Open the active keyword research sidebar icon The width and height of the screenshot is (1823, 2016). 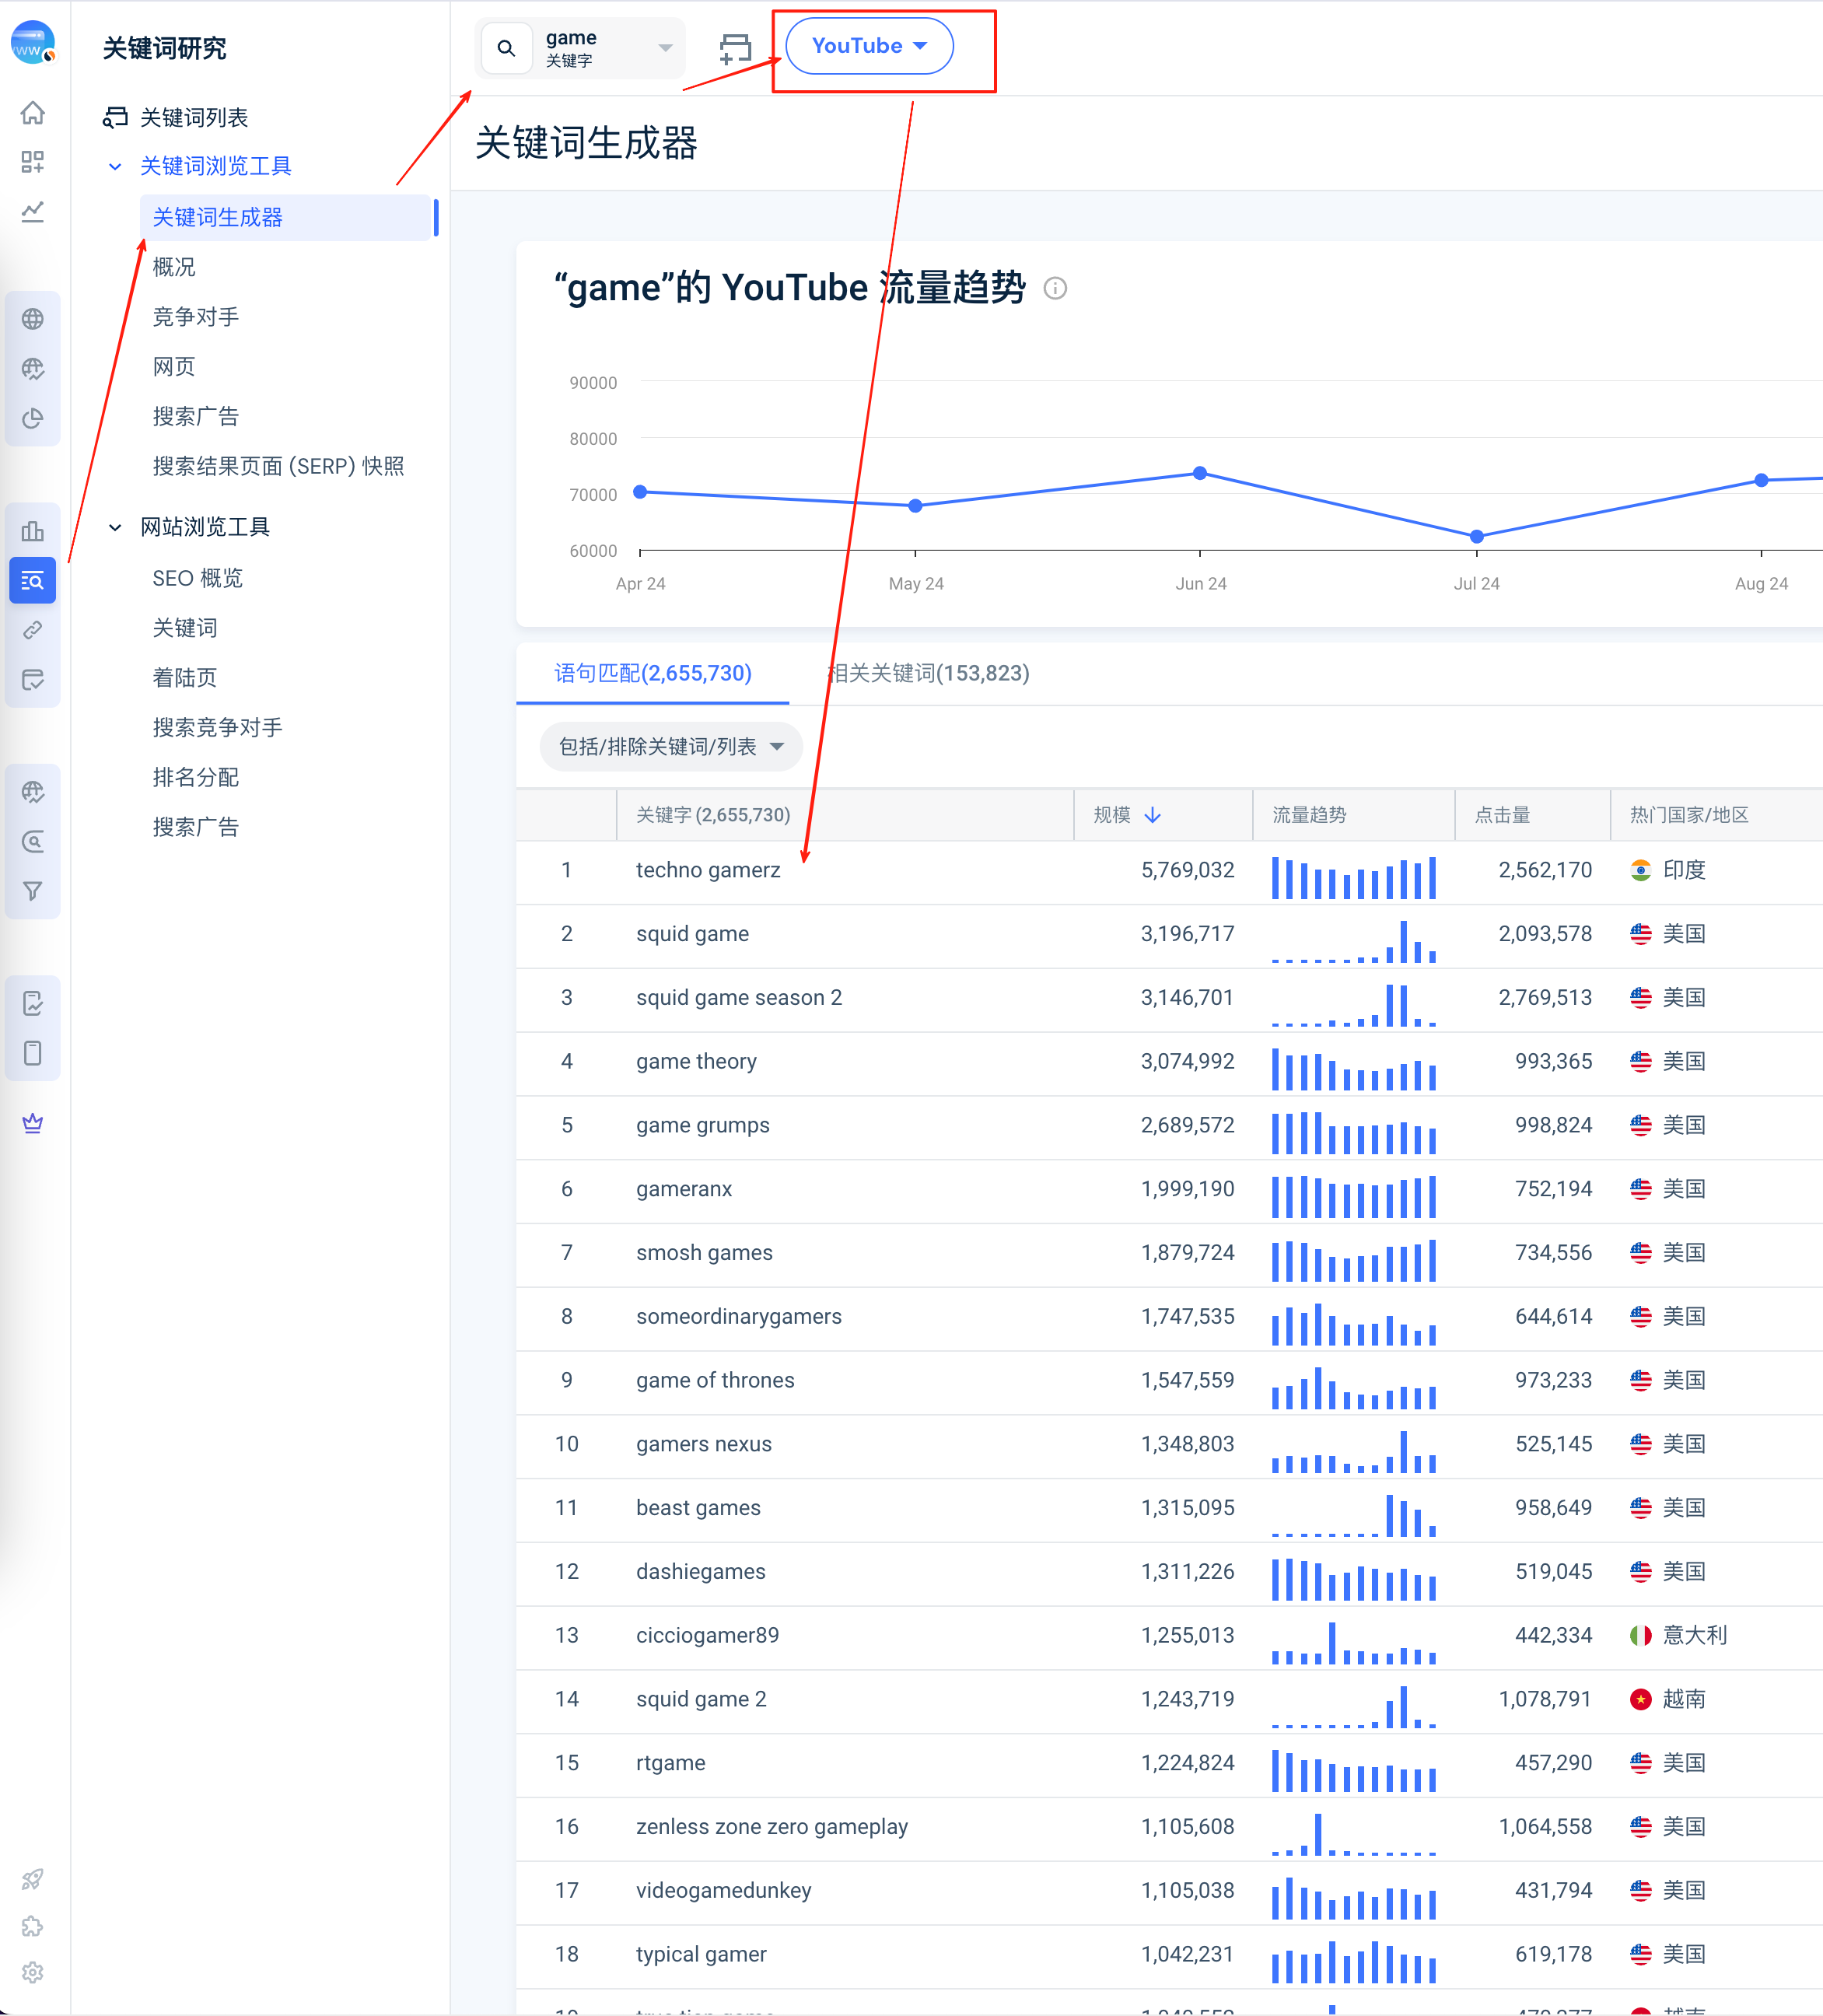click(33, 580)
